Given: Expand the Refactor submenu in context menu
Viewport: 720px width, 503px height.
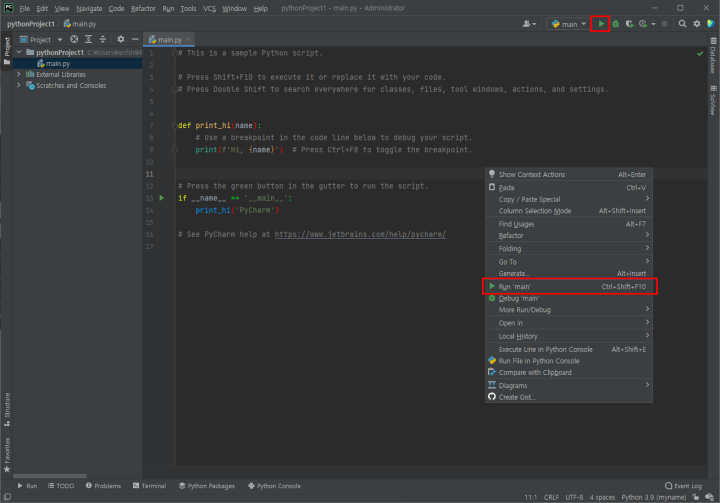Looking at the screenshot, I should (x=569, y=236).
